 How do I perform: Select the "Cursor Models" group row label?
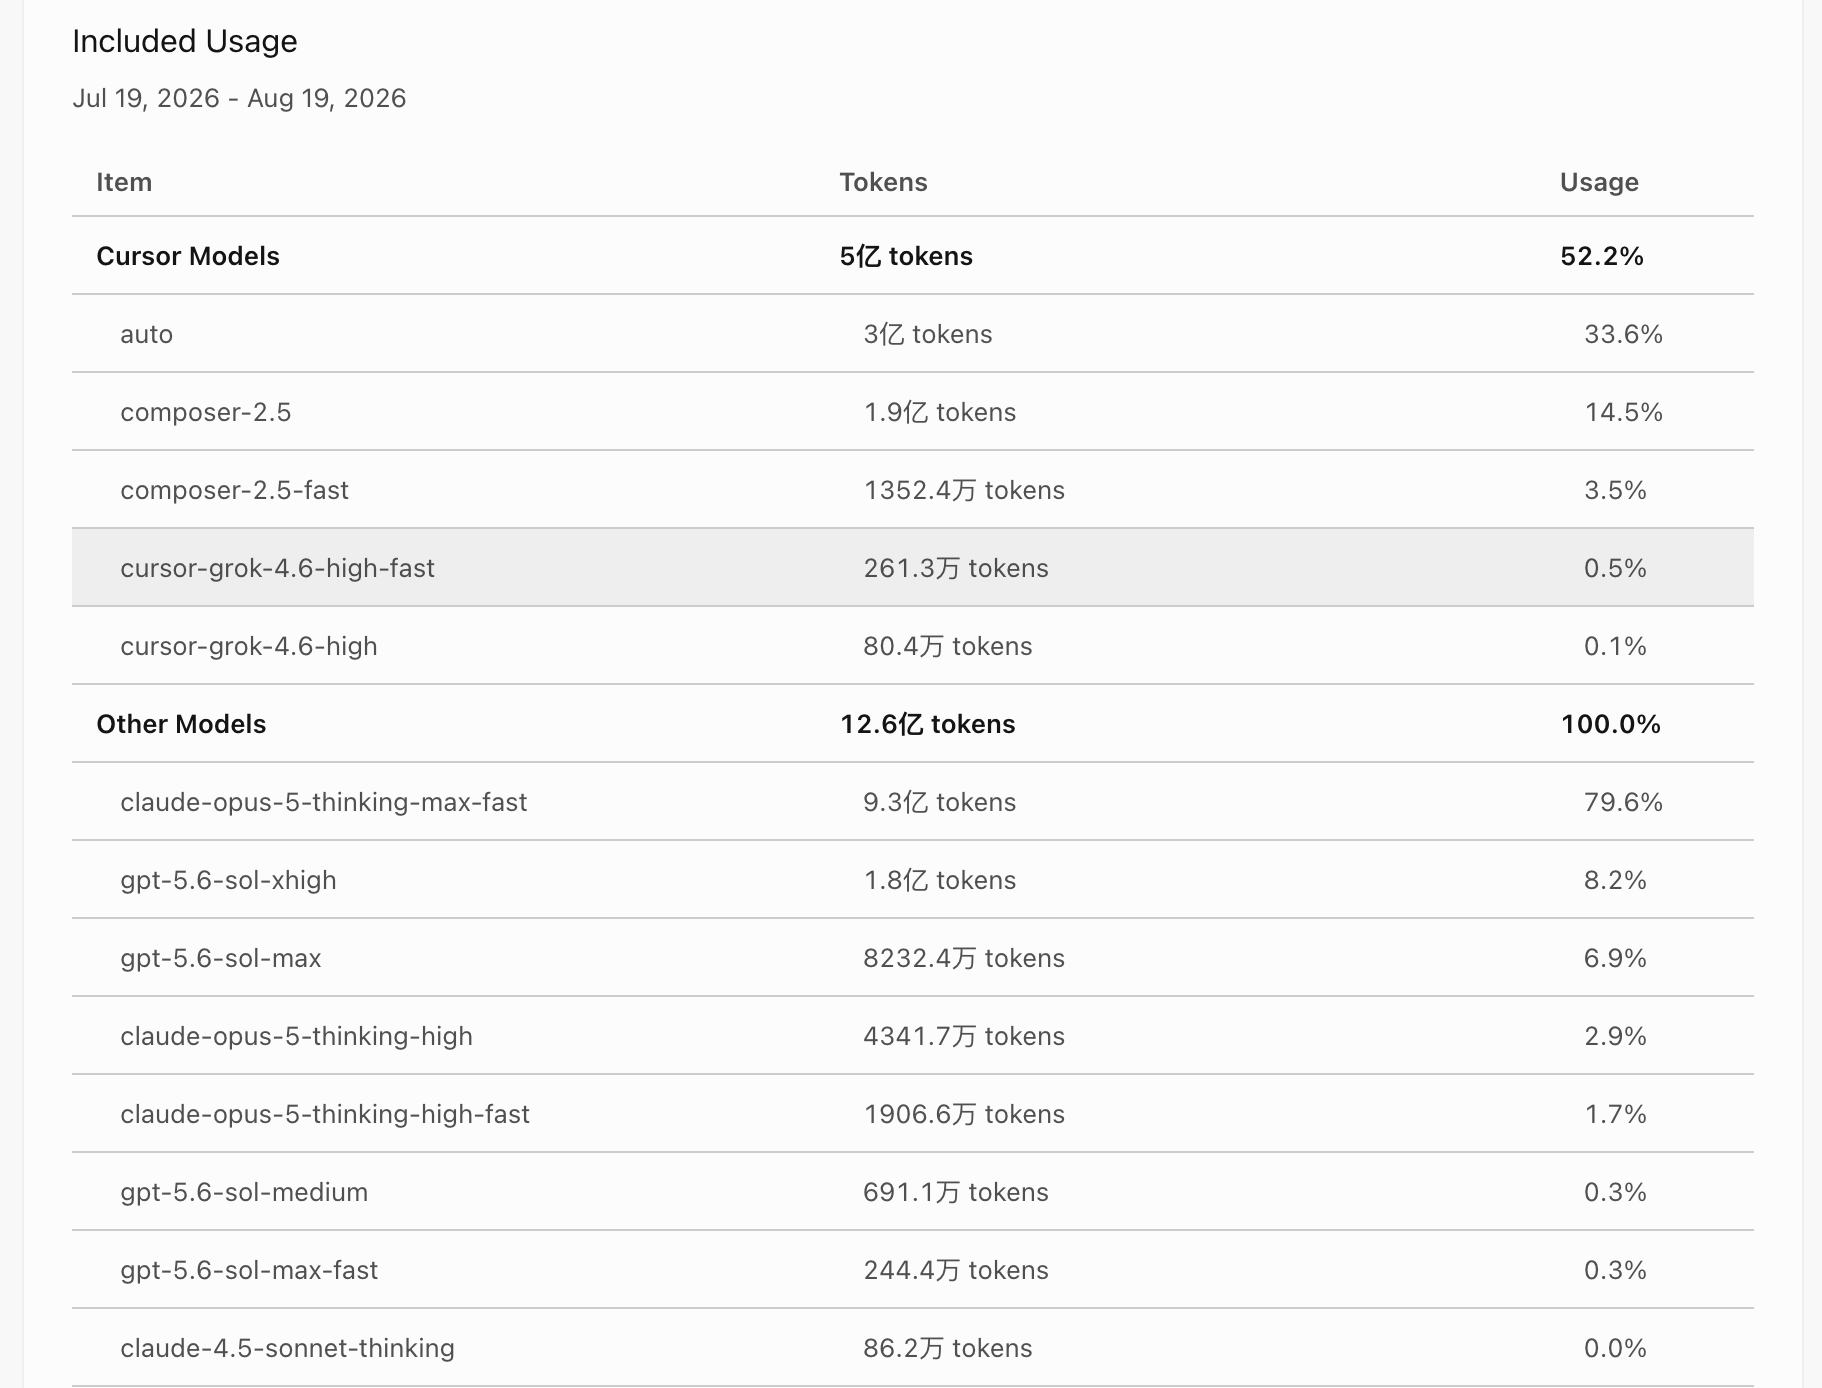(188, 256)
